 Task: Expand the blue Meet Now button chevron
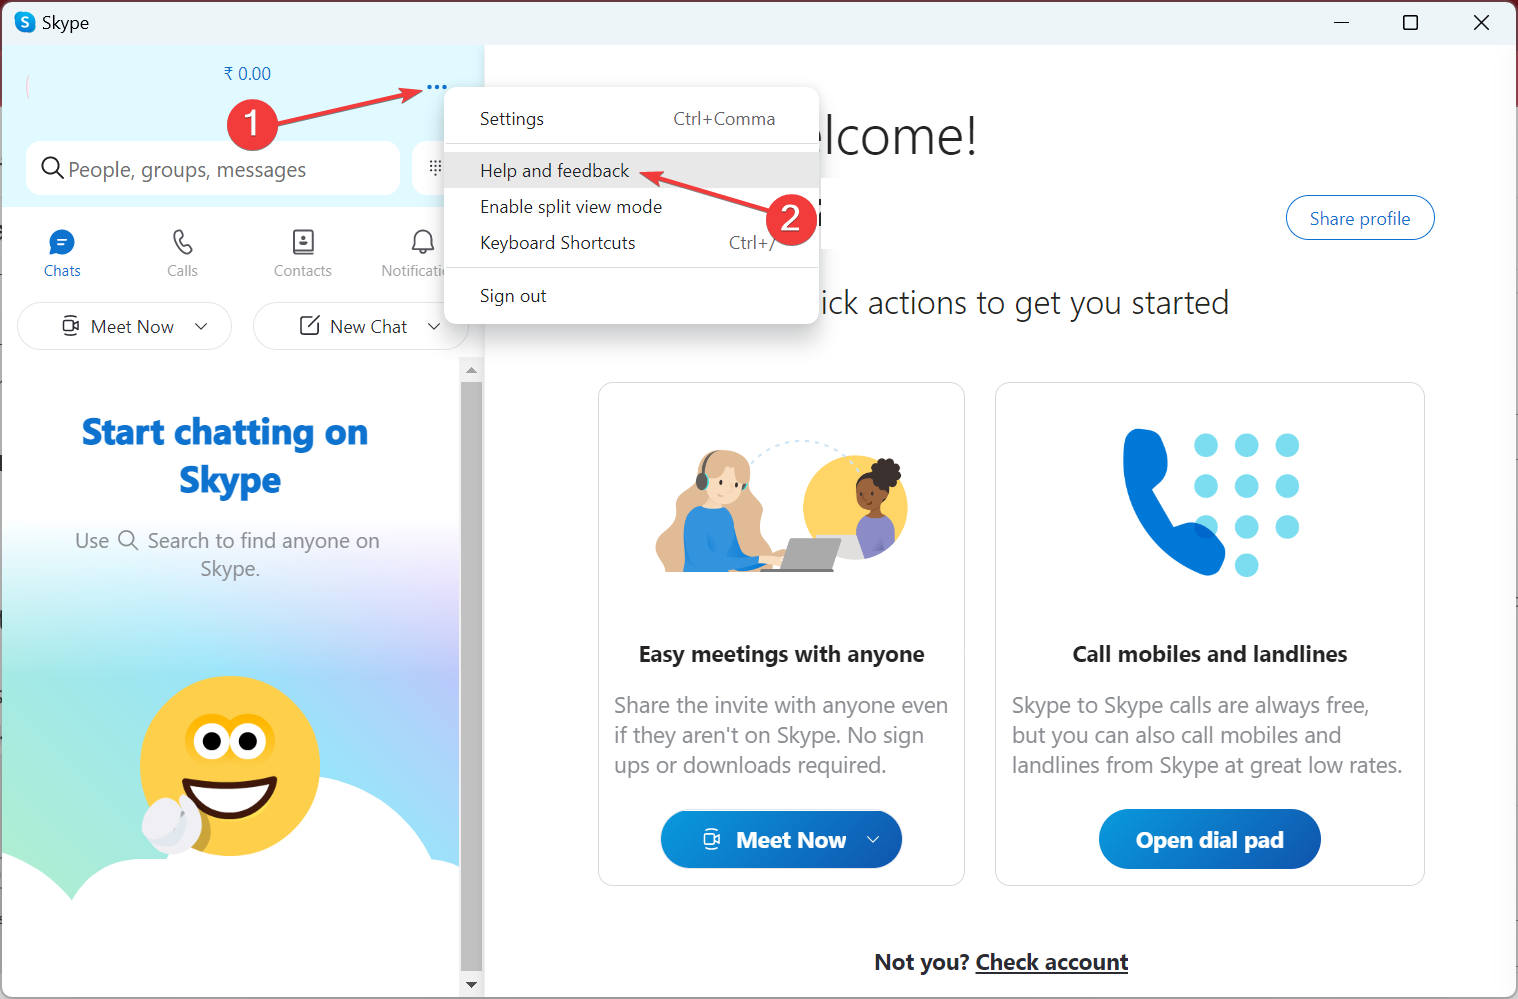click(873, 839)
